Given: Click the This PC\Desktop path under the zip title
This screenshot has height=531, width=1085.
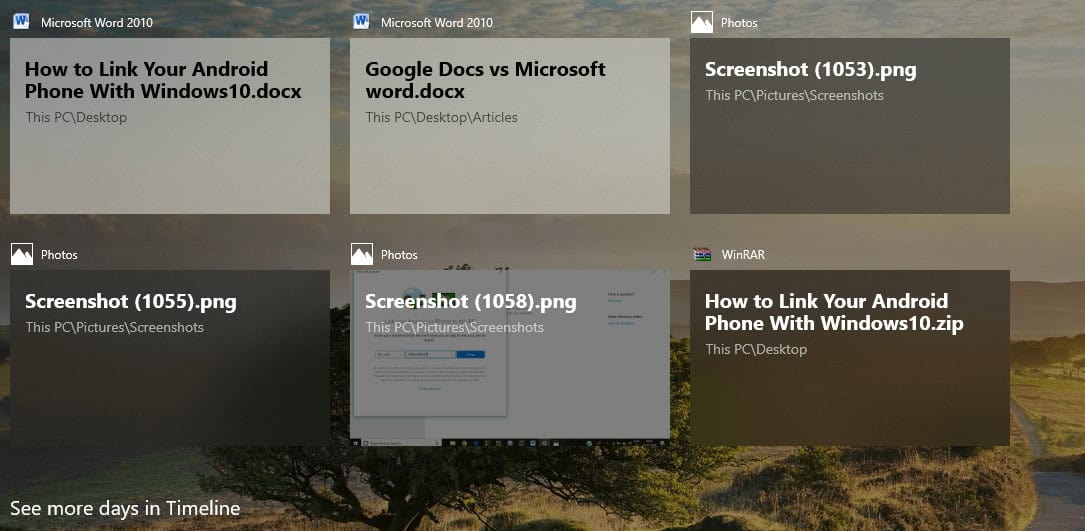Looking at the screenshot, I should (x=756, y=349).
